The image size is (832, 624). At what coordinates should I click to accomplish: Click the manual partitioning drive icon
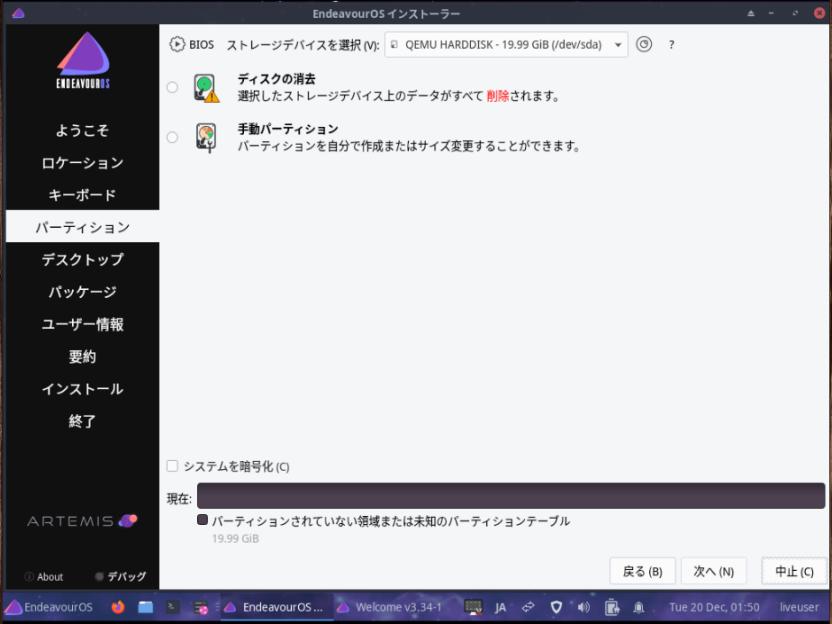click(x=206, y=137)
